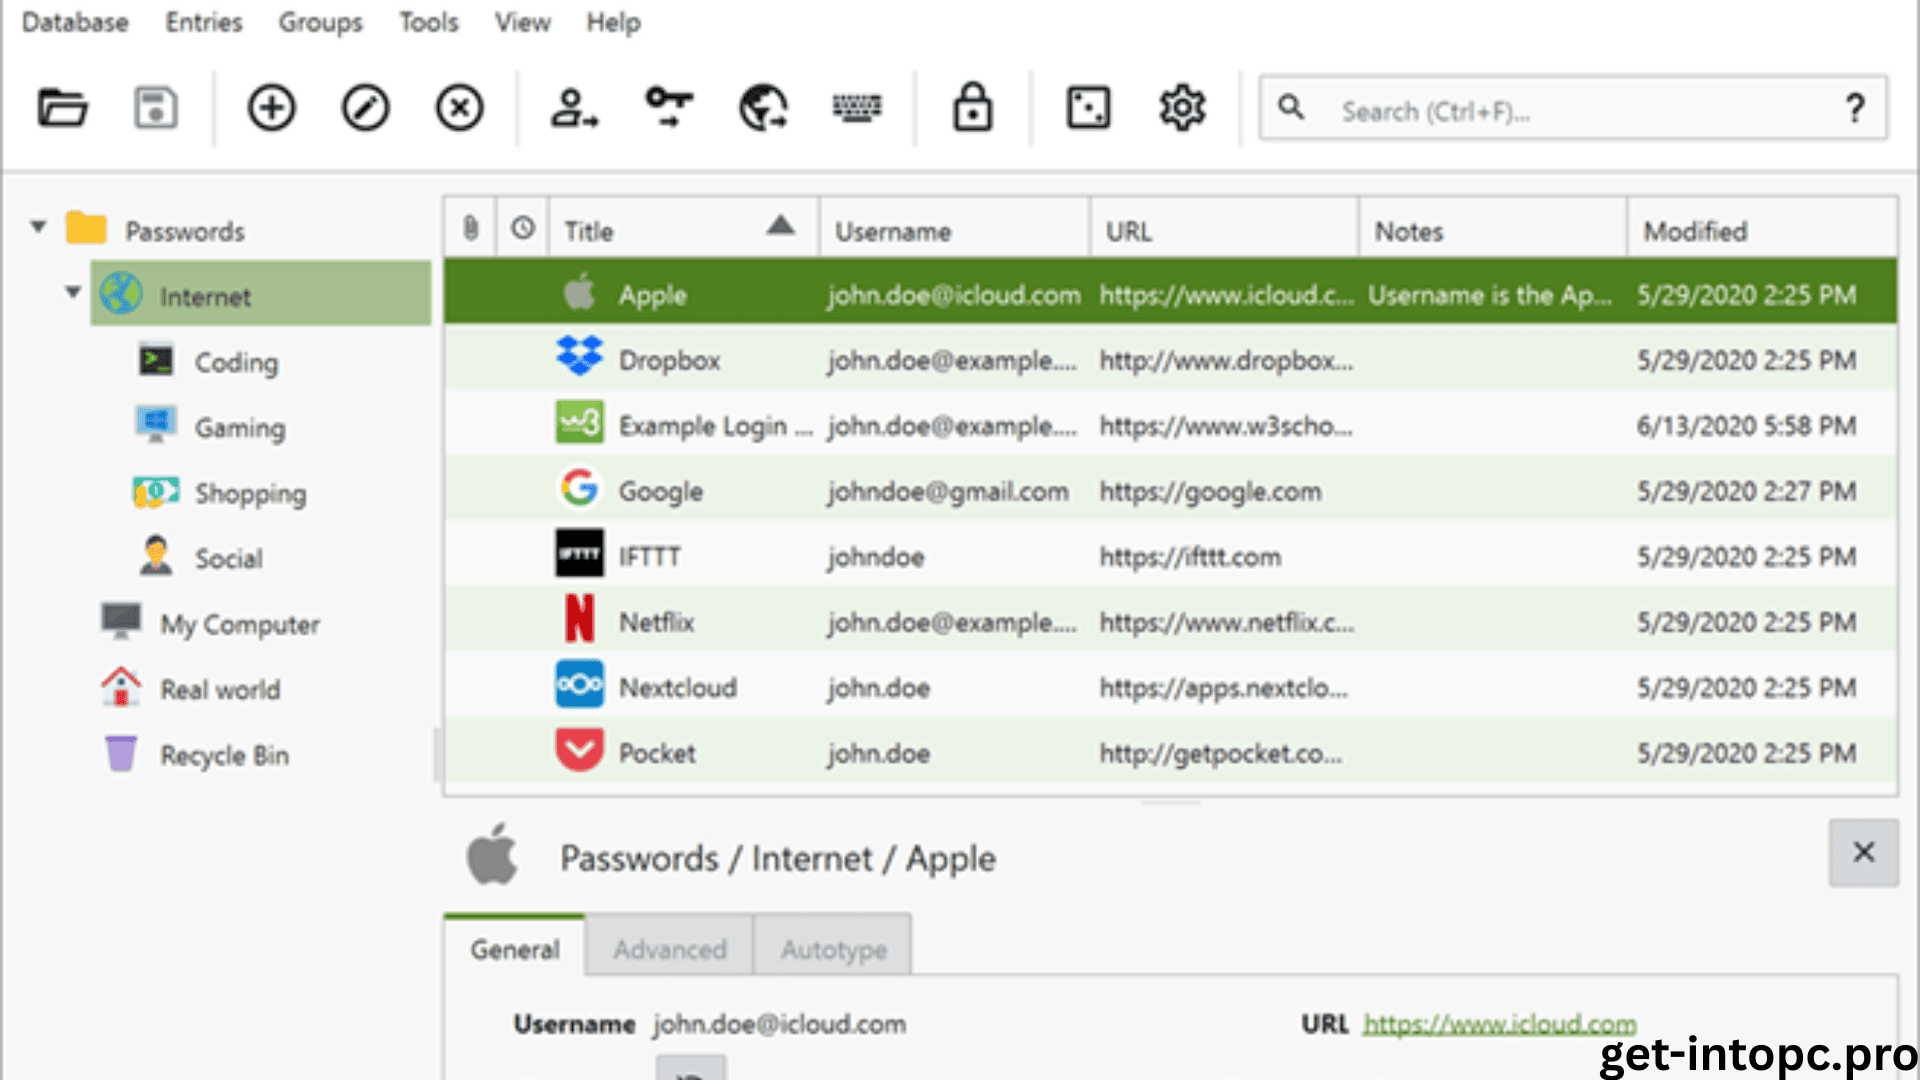Click large Apple icon in preview pane
This screenshot has width=1920, height=1080.
coord(493,855)
